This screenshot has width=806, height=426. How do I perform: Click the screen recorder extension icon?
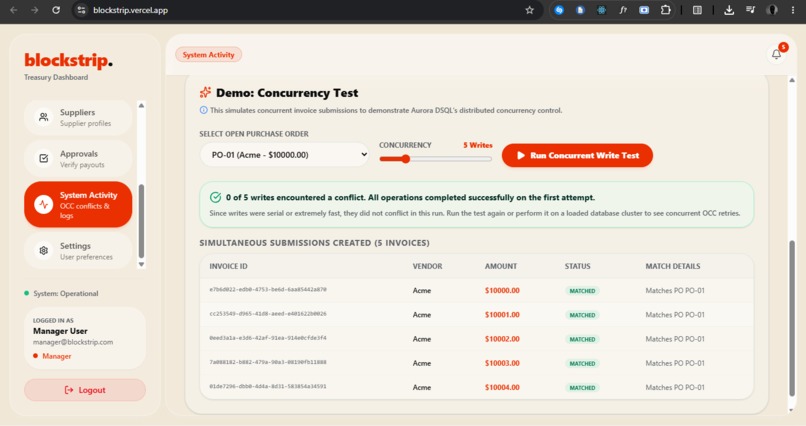click(644, 10)
